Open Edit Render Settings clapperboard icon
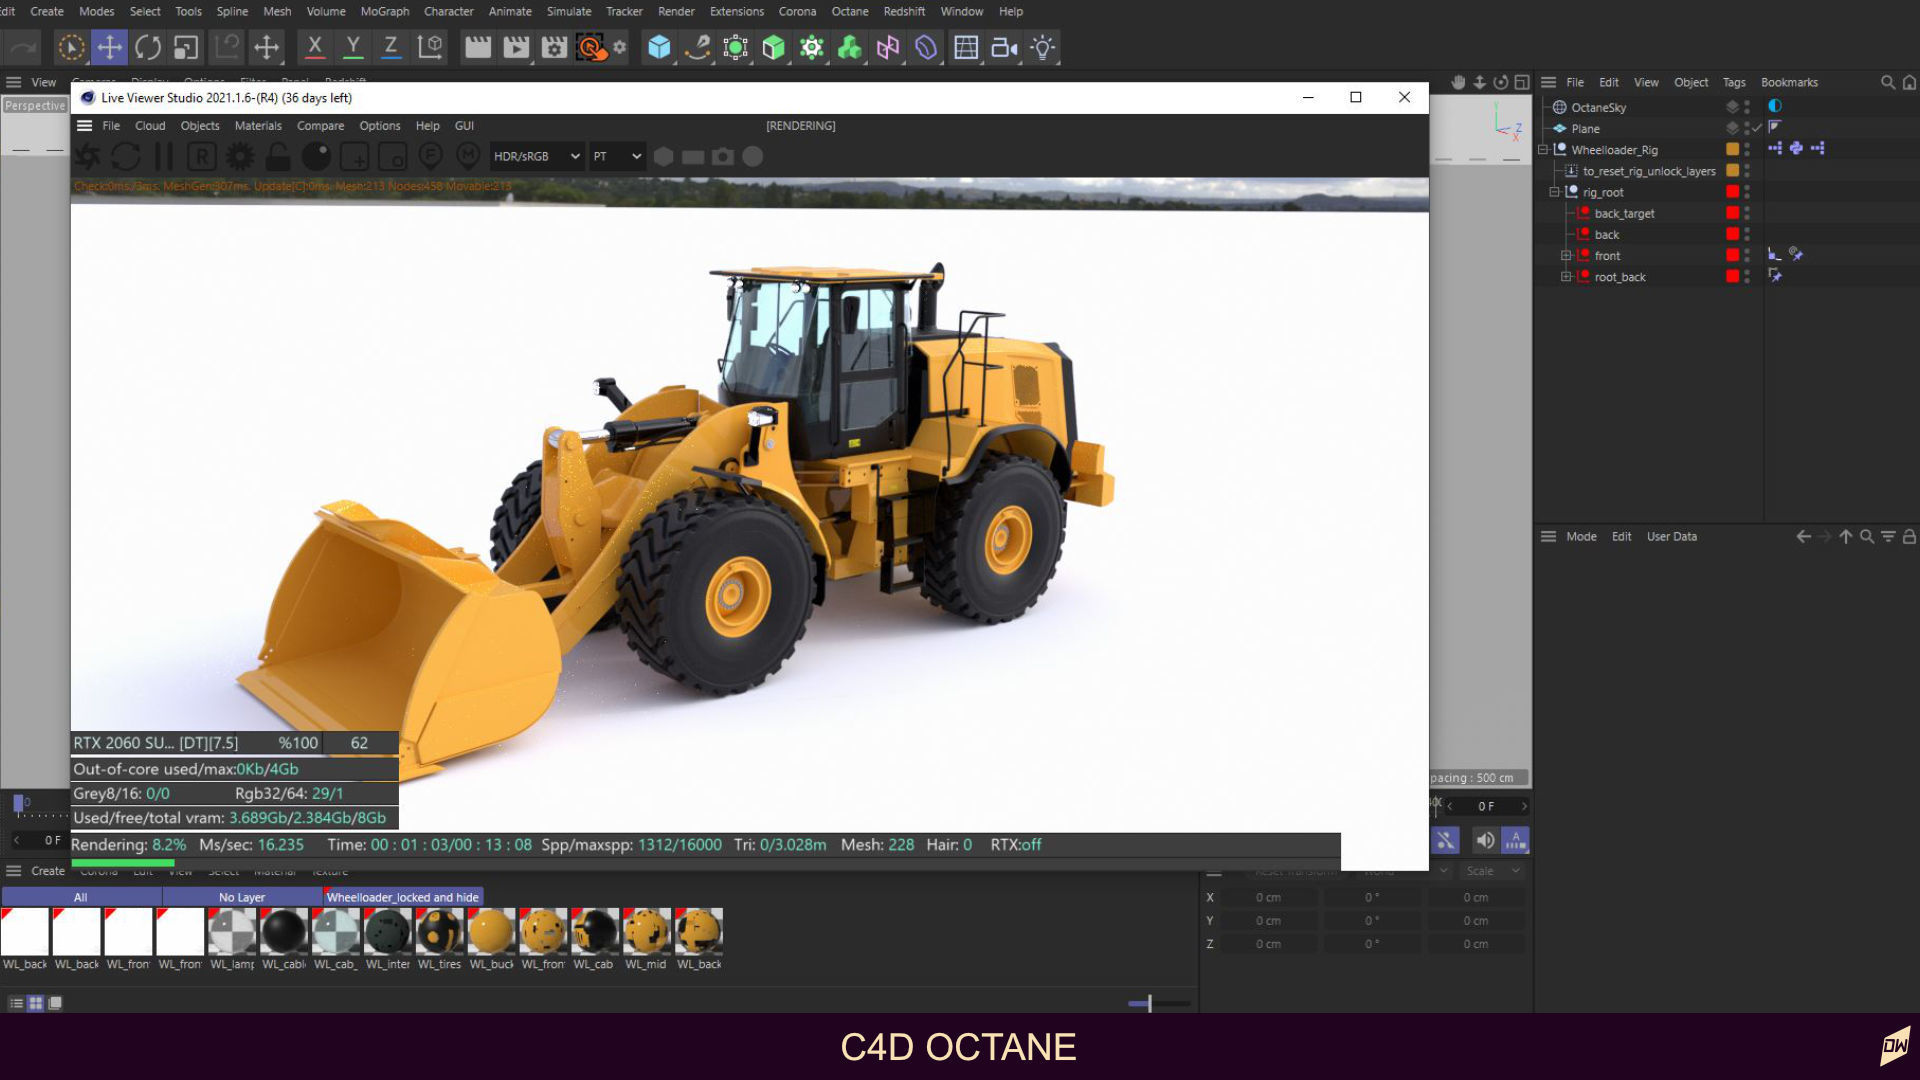Screen dimensions: 1920x1080 pos(554,47)
